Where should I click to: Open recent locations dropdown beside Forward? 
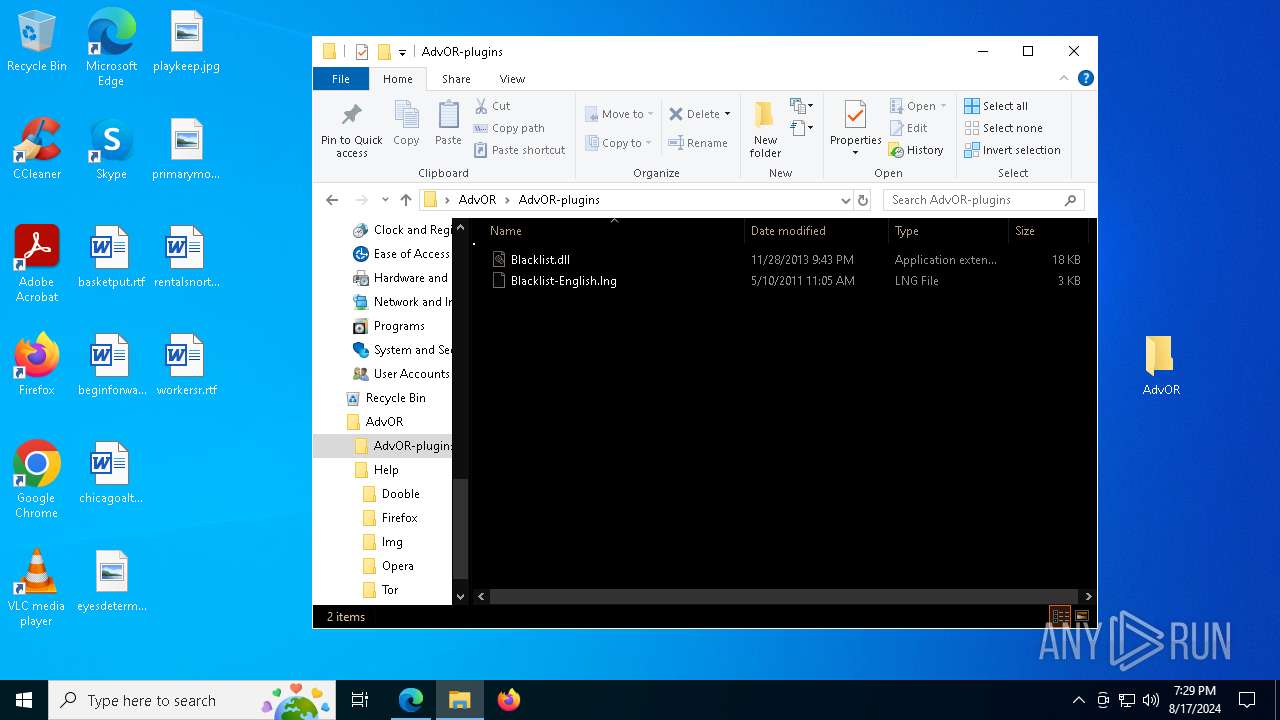[385, 200]
